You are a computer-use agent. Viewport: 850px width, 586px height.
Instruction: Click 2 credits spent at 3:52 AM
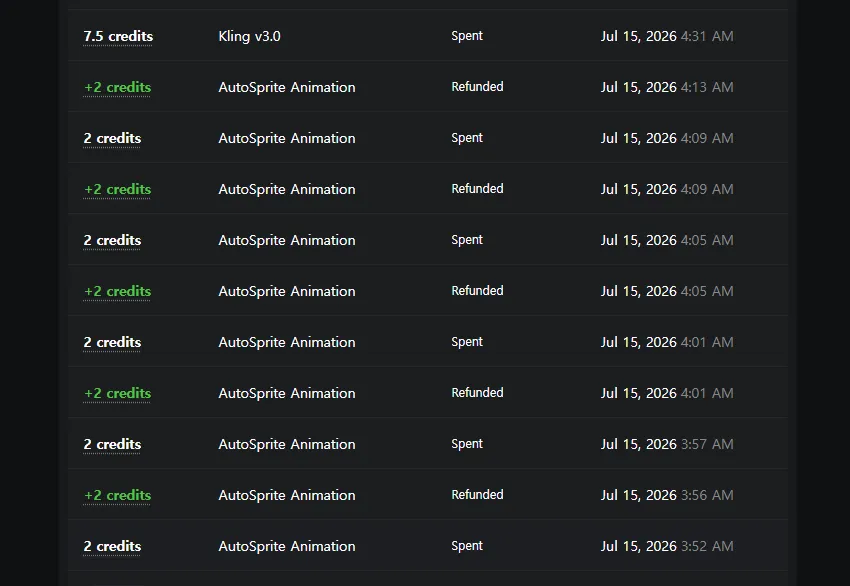coord(112,546)
